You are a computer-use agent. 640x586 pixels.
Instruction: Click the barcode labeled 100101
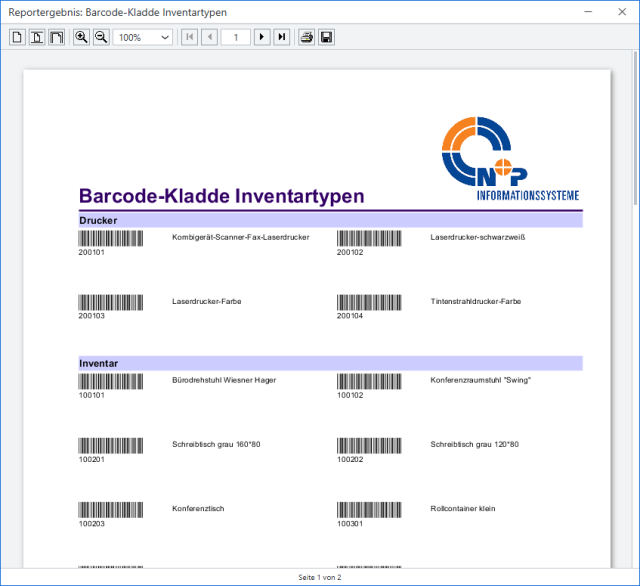click(111, 382)
